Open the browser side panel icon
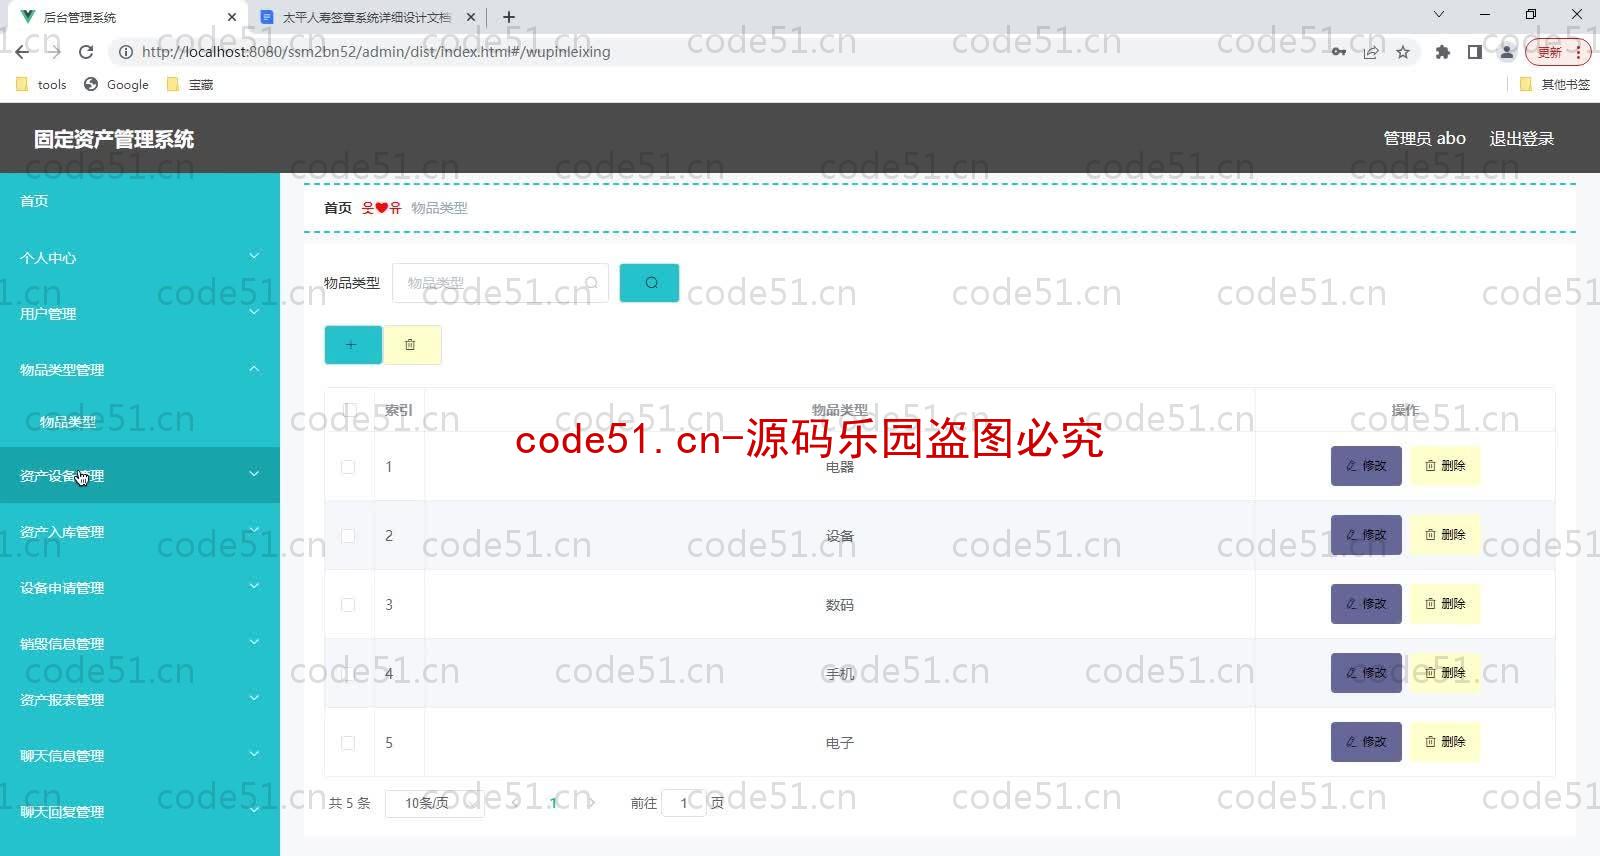The height and width of the screenshot is (856, 1600). coord(1474,52)
